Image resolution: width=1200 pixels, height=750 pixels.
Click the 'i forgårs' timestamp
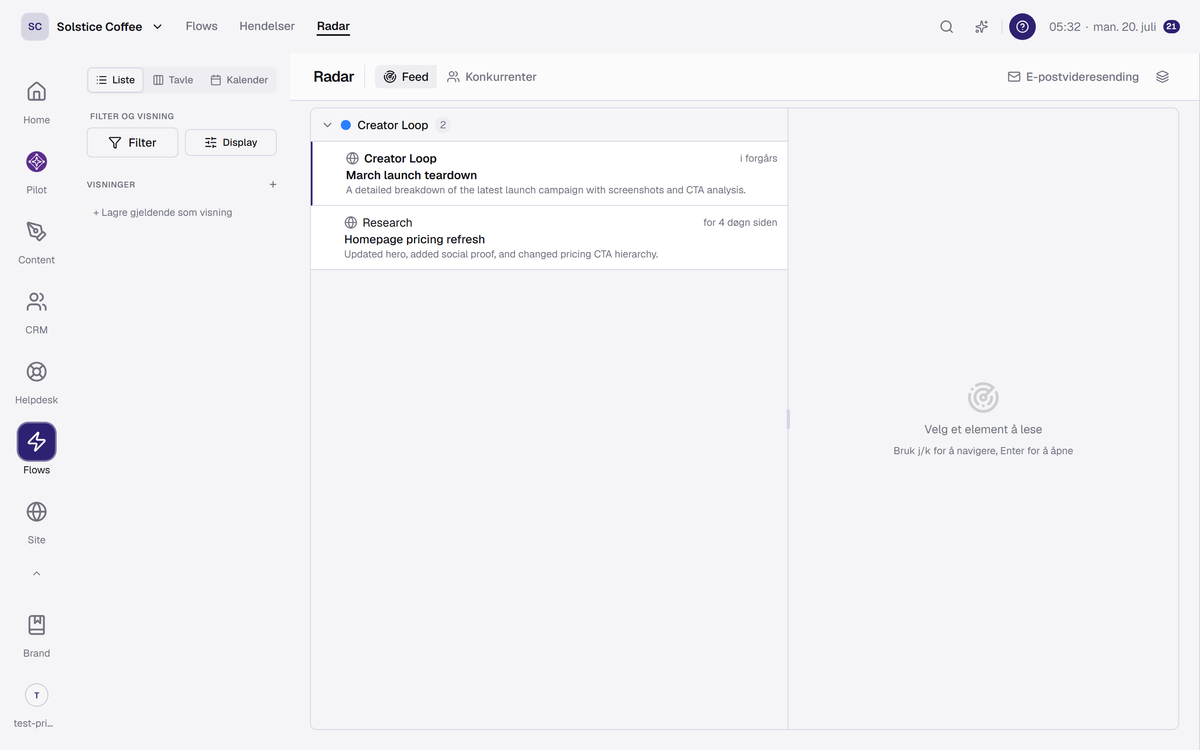(758, 158)
